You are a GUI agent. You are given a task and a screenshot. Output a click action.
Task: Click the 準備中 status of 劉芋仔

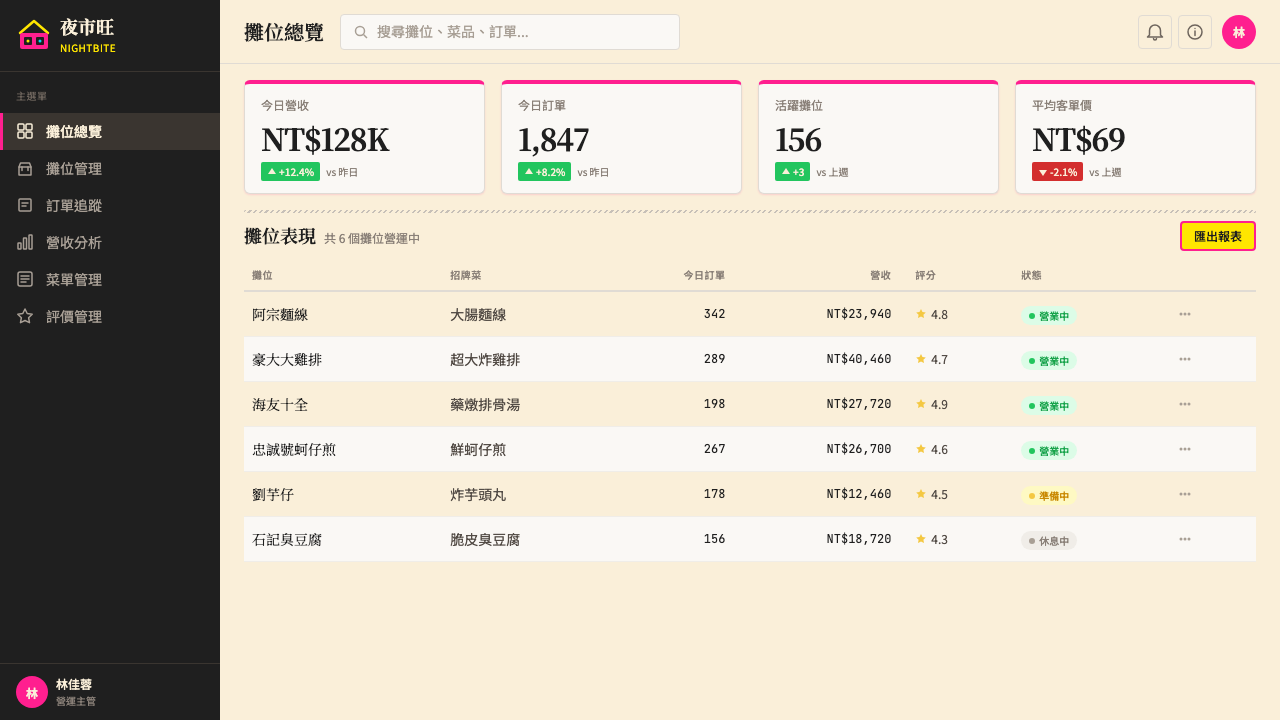[x=1049, y=495]
